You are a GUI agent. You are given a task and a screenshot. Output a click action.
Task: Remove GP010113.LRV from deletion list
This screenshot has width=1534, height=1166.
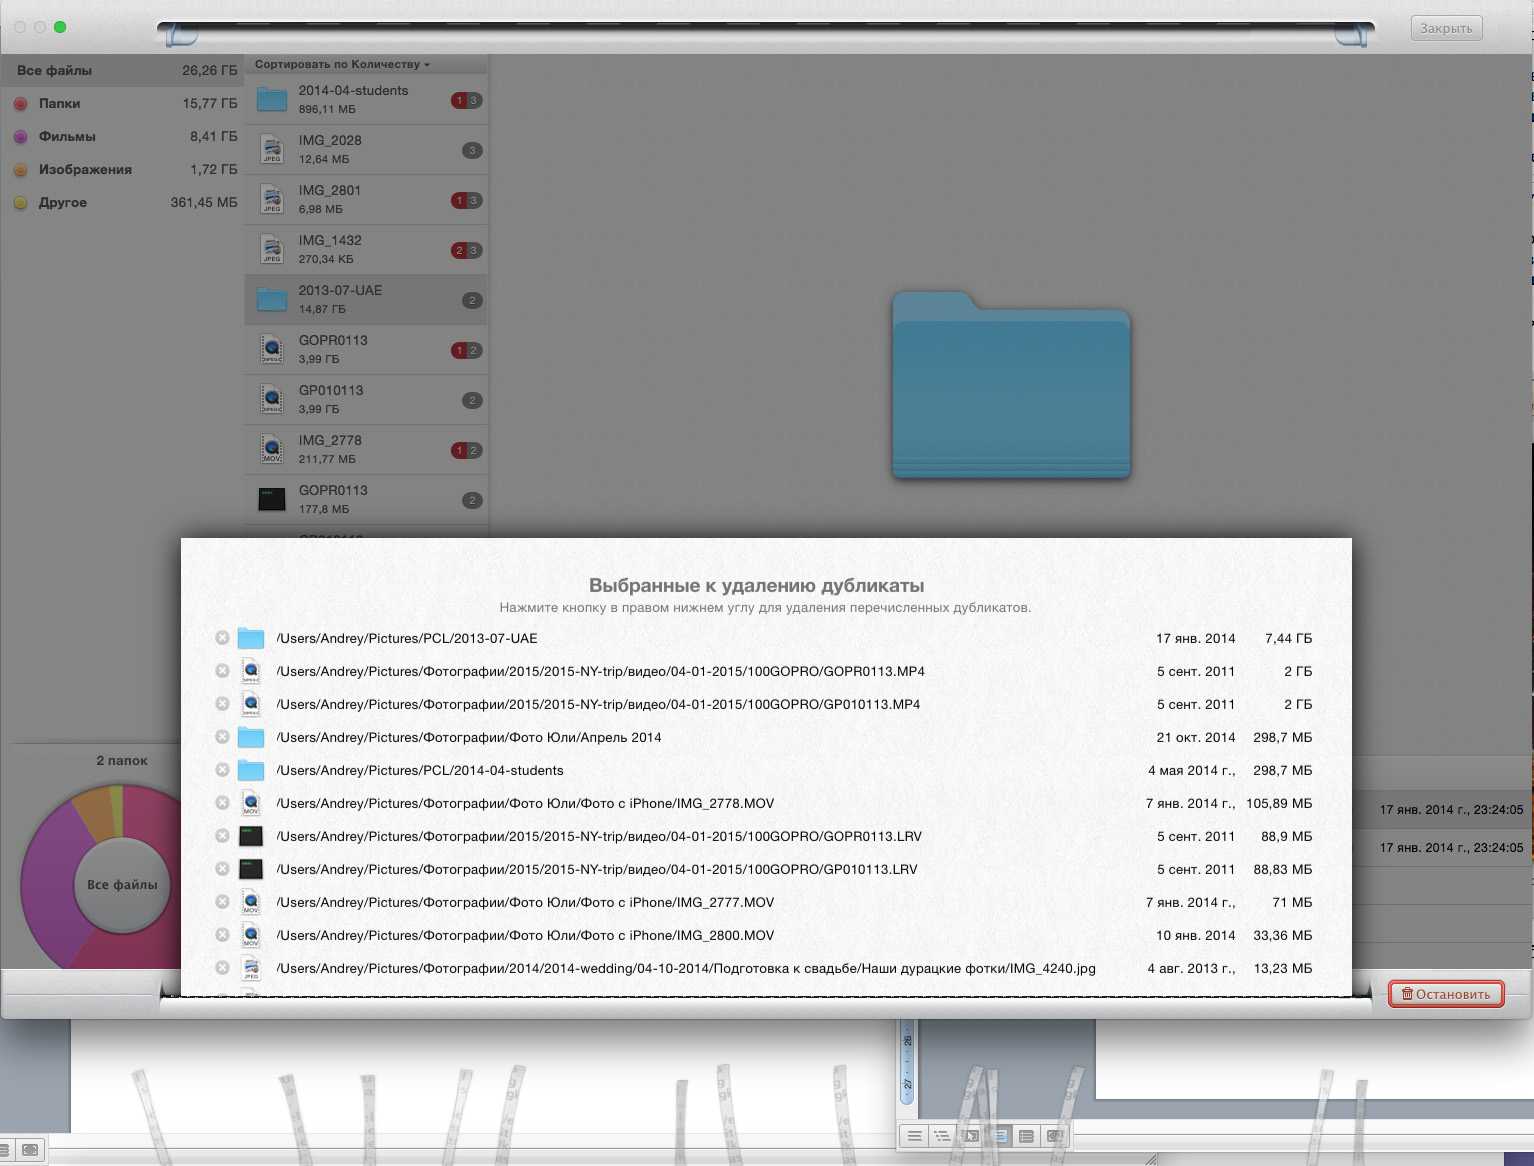[222, 869]
